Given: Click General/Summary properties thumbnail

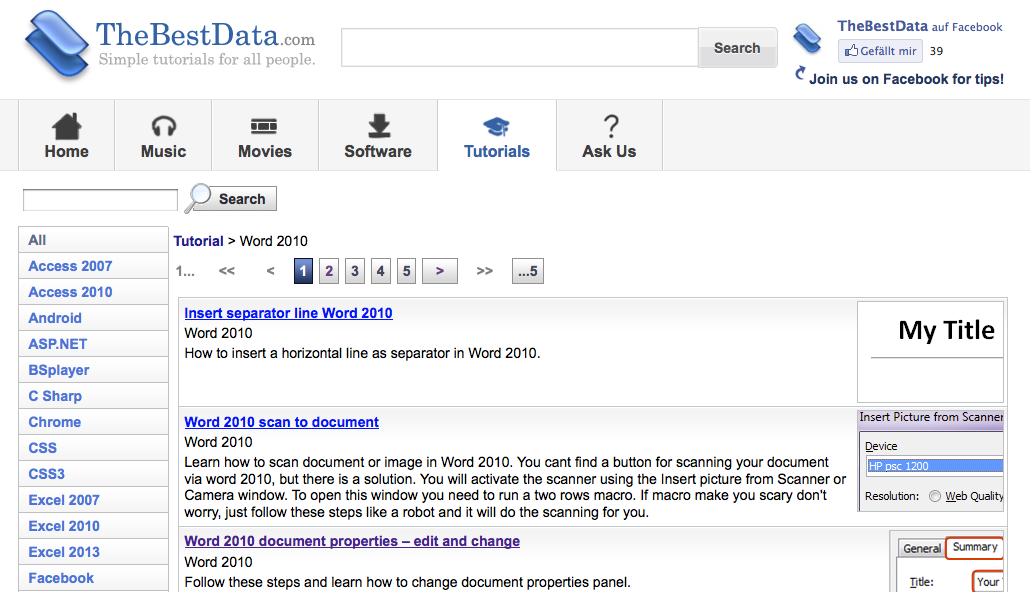Looking at the screenshot, I should [x=947, y=561].
